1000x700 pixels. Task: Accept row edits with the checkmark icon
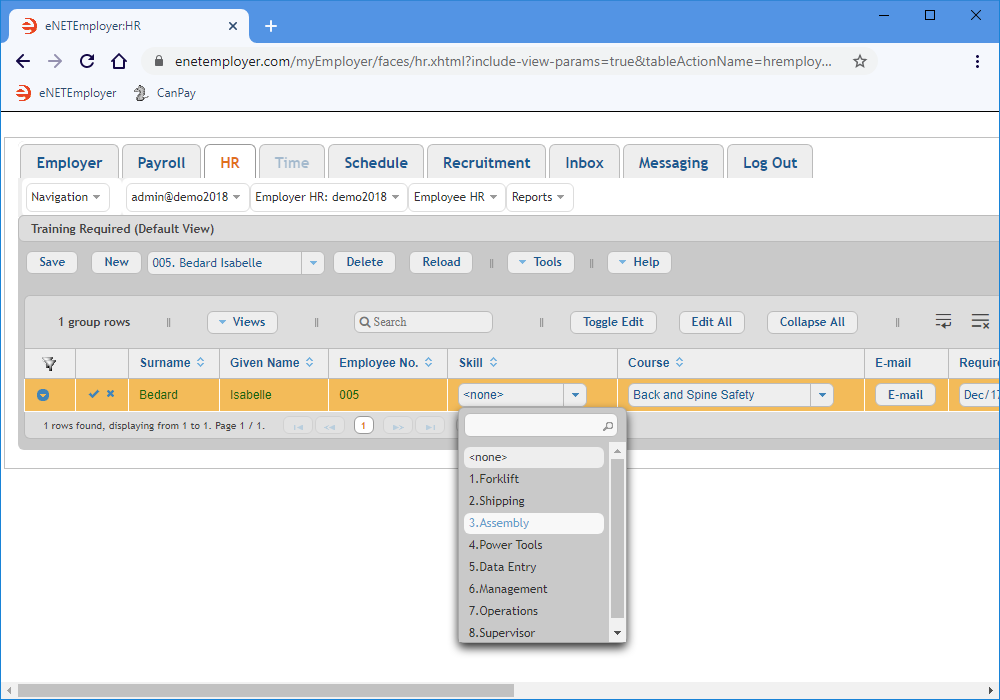[x=94, y=394]
